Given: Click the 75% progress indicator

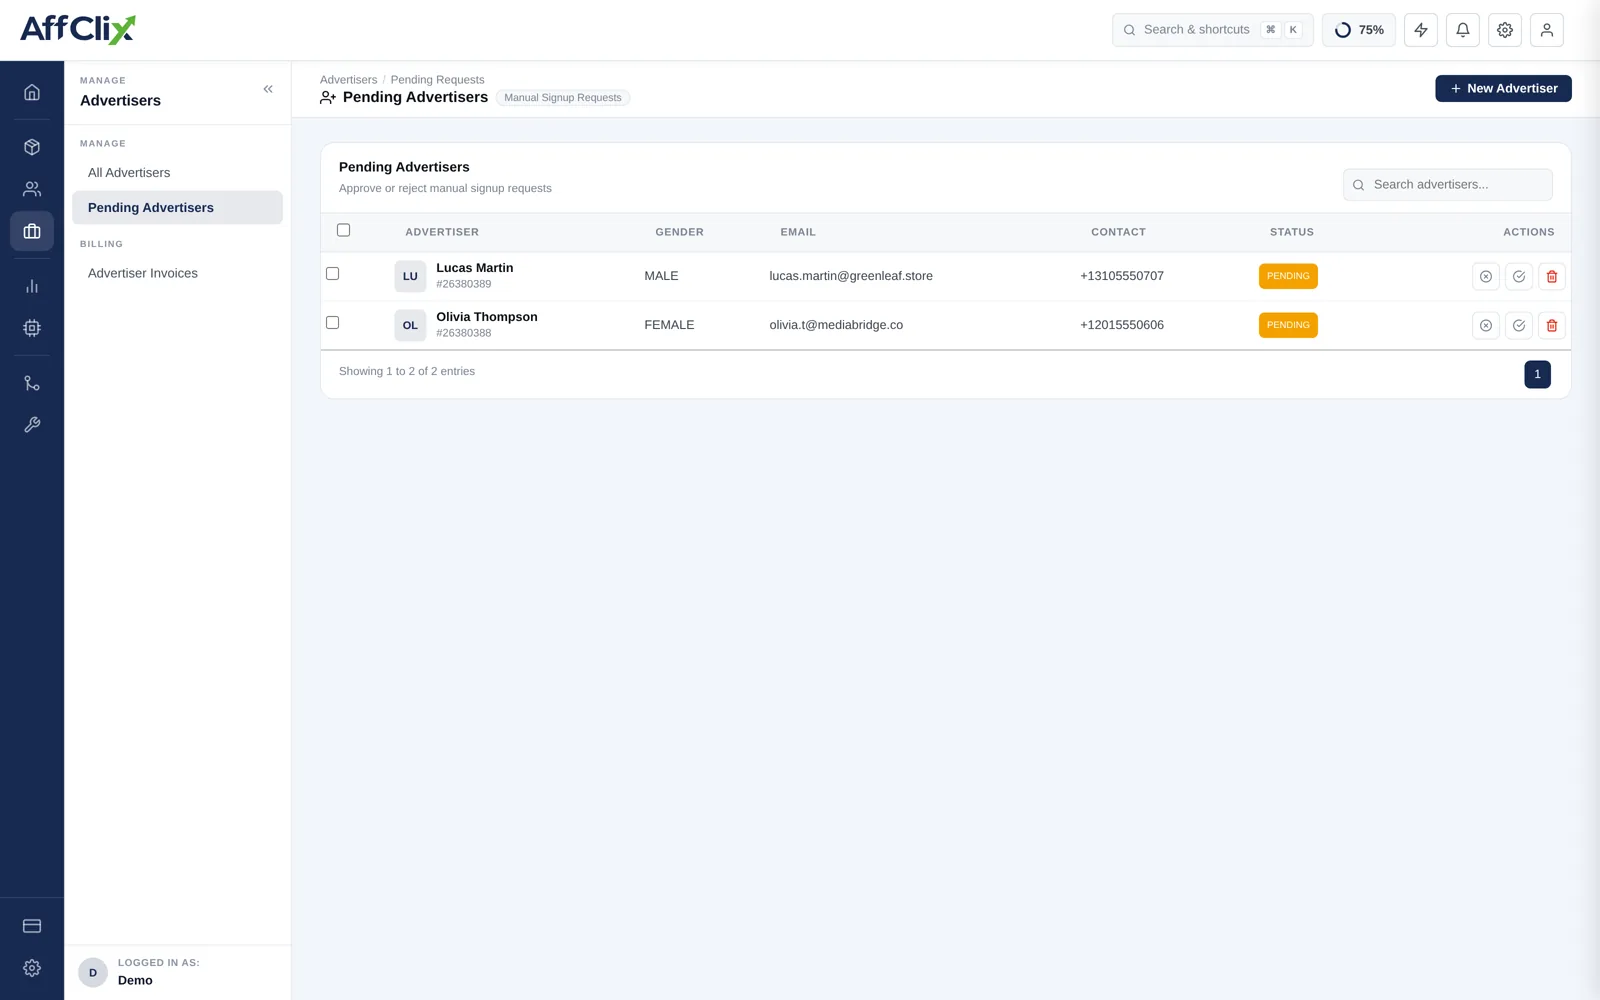Looking at the screenshot, I should tap(1359, 30).
